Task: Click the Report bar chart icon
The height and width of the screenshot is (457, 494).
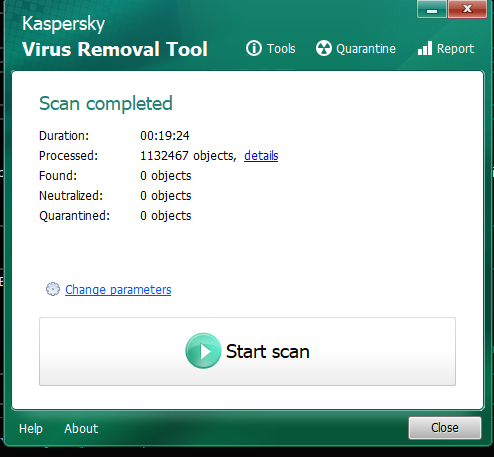Action: point(425,48)
